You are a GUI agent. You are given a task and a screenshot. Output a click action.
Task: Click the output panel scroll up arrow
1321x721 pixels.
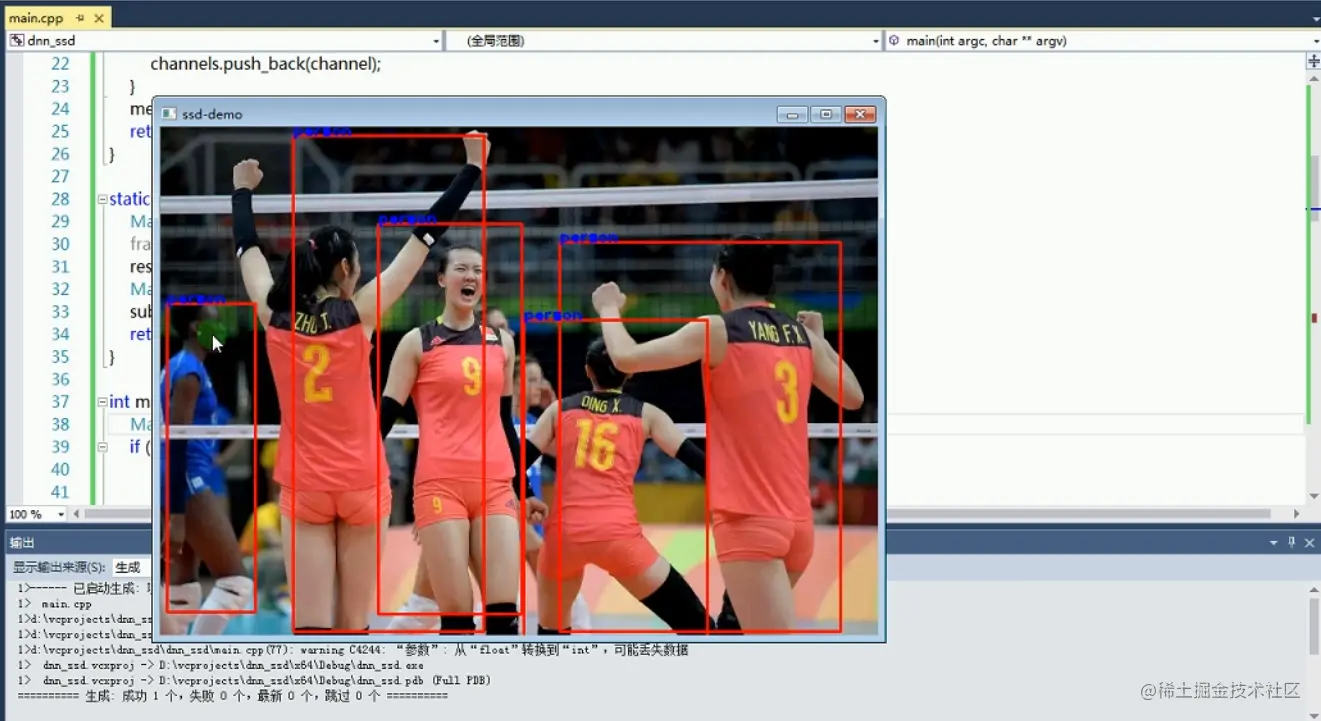point(1314,591)
